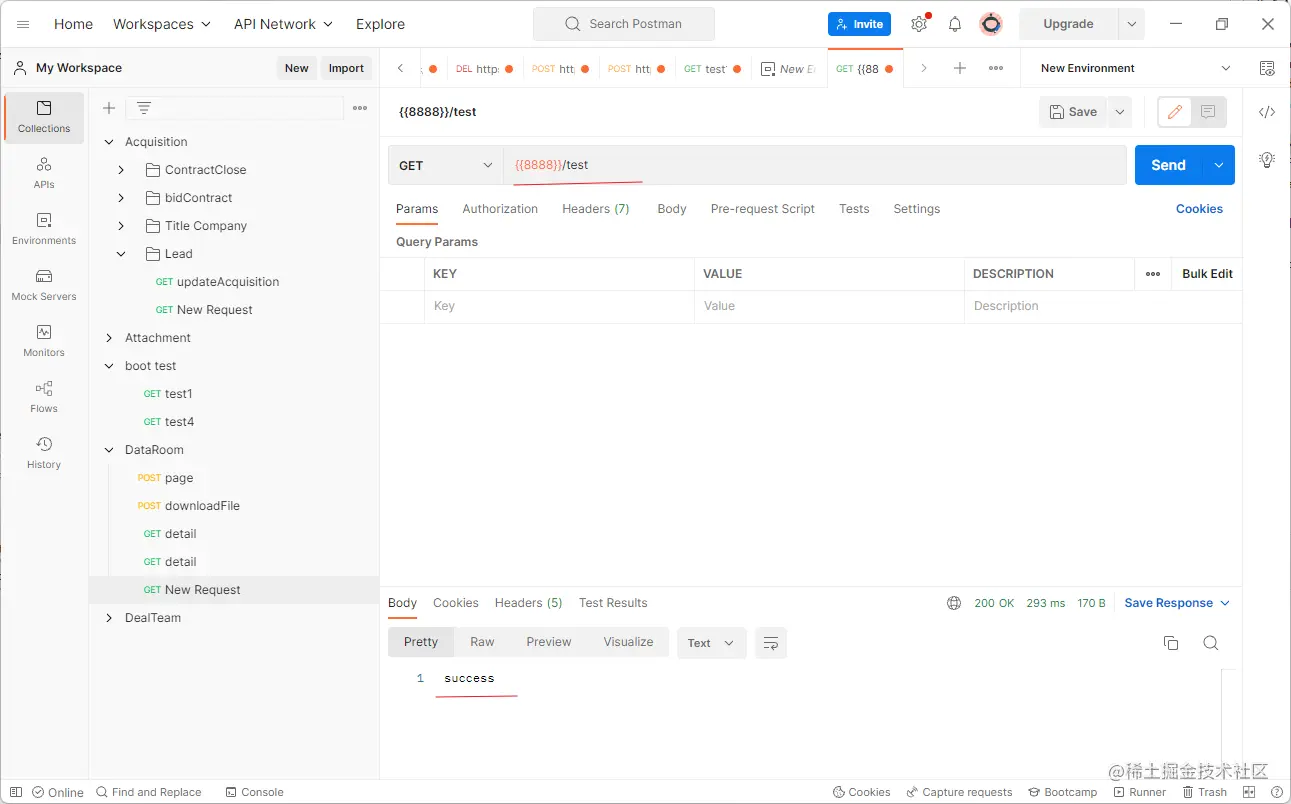Open the Pre-request Script tab
The image size is (1291, 804).
[763, 209]
